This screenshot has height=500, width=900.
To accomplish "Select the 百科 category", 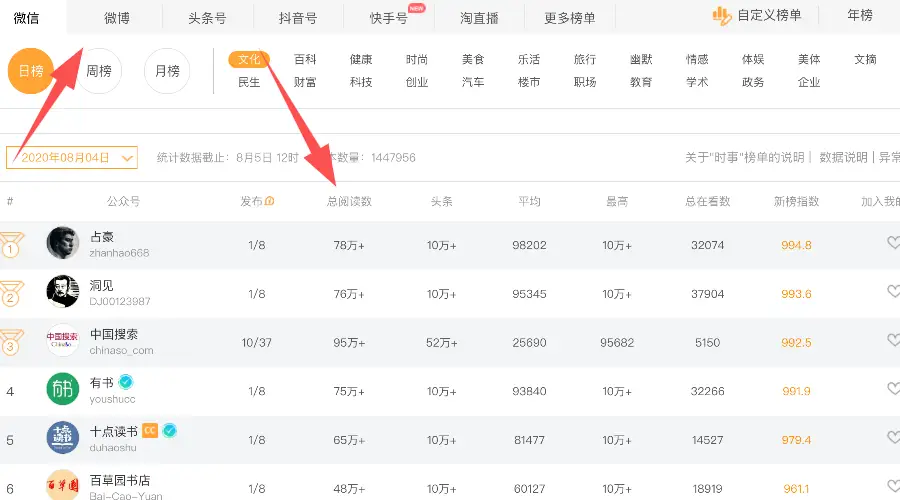I will [305, 59].
